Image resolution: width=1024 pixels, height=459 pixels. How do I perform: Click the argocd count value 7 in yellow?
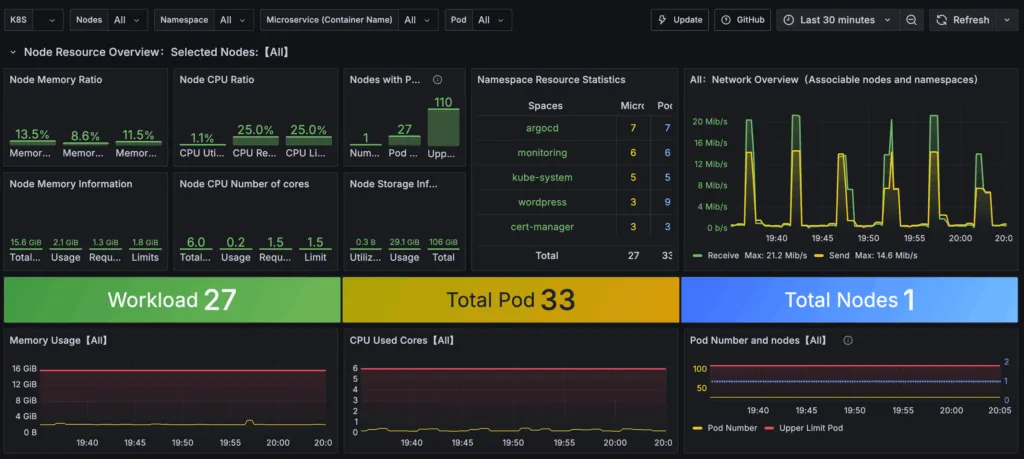coord(633,128)
